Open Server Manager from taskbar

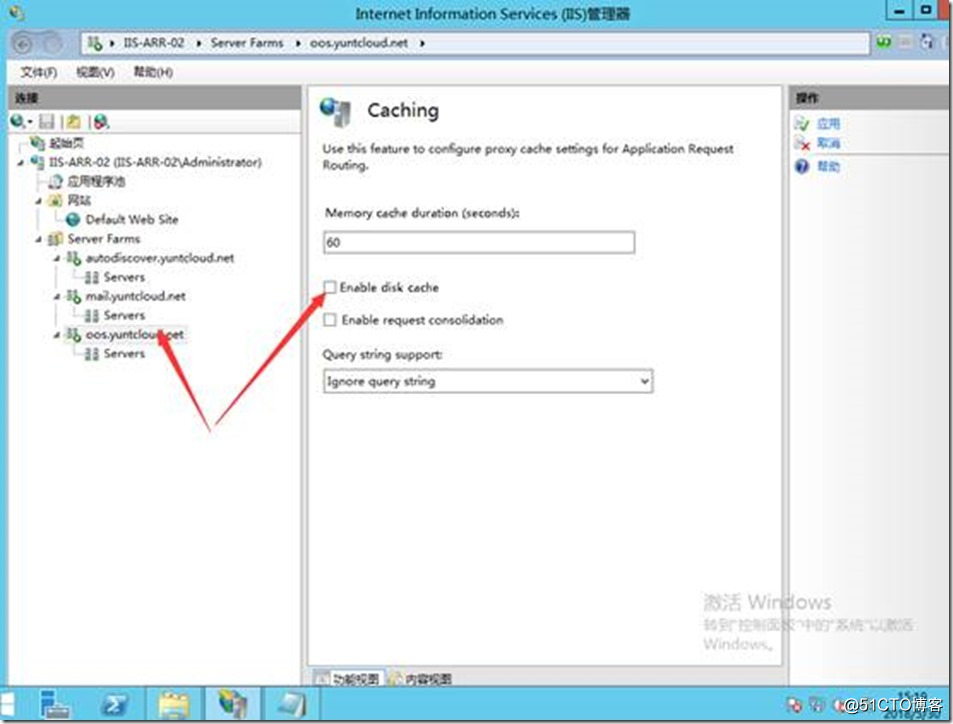pos(54,705)
